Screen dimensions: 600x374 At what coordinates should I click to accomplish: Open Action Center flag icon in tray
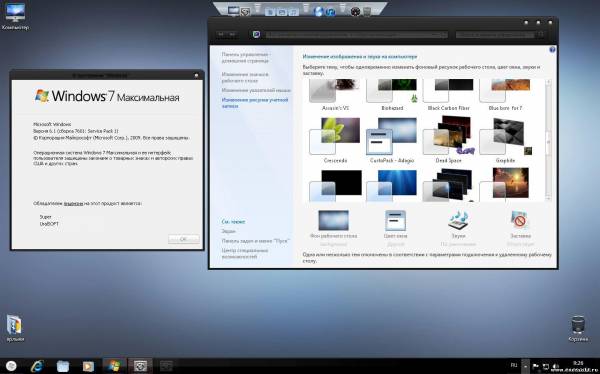[536, 367]
